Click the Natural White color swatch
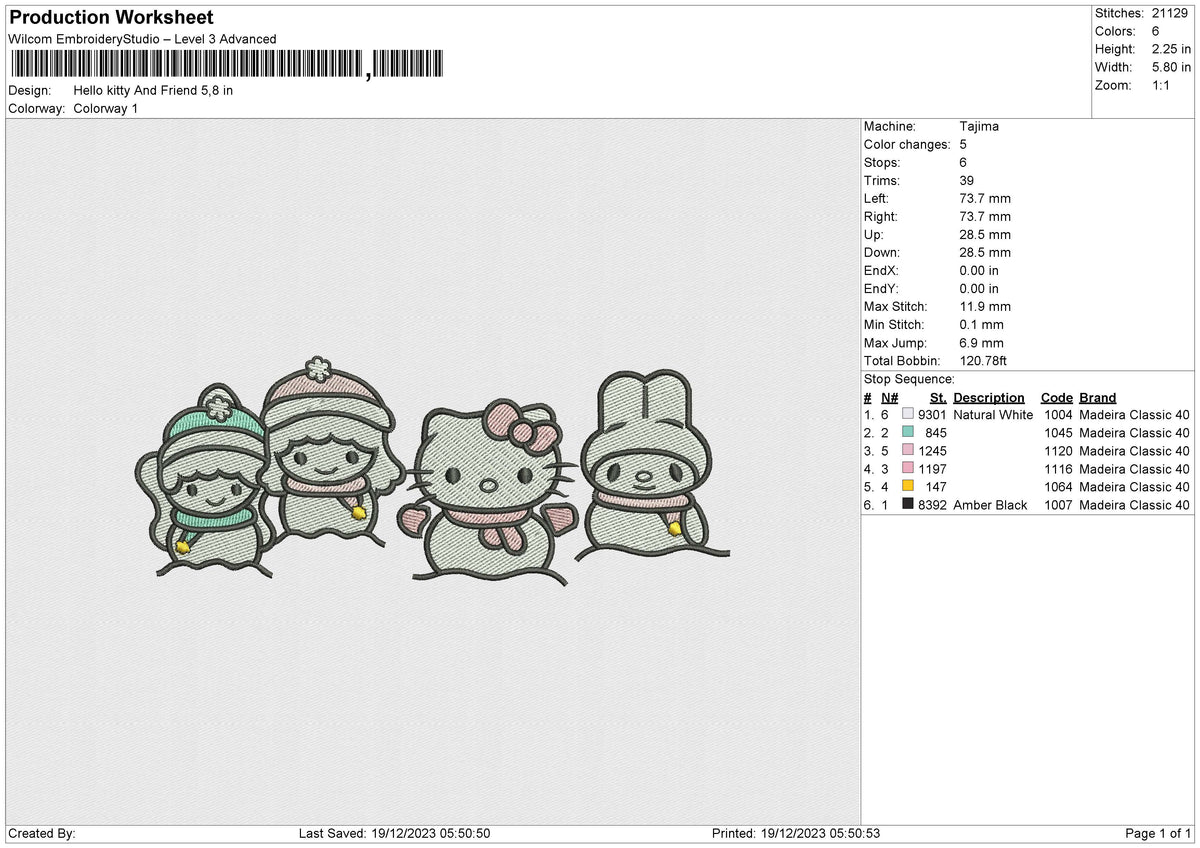The height and width of the screenshot is (848, 1200). (908, 415)
